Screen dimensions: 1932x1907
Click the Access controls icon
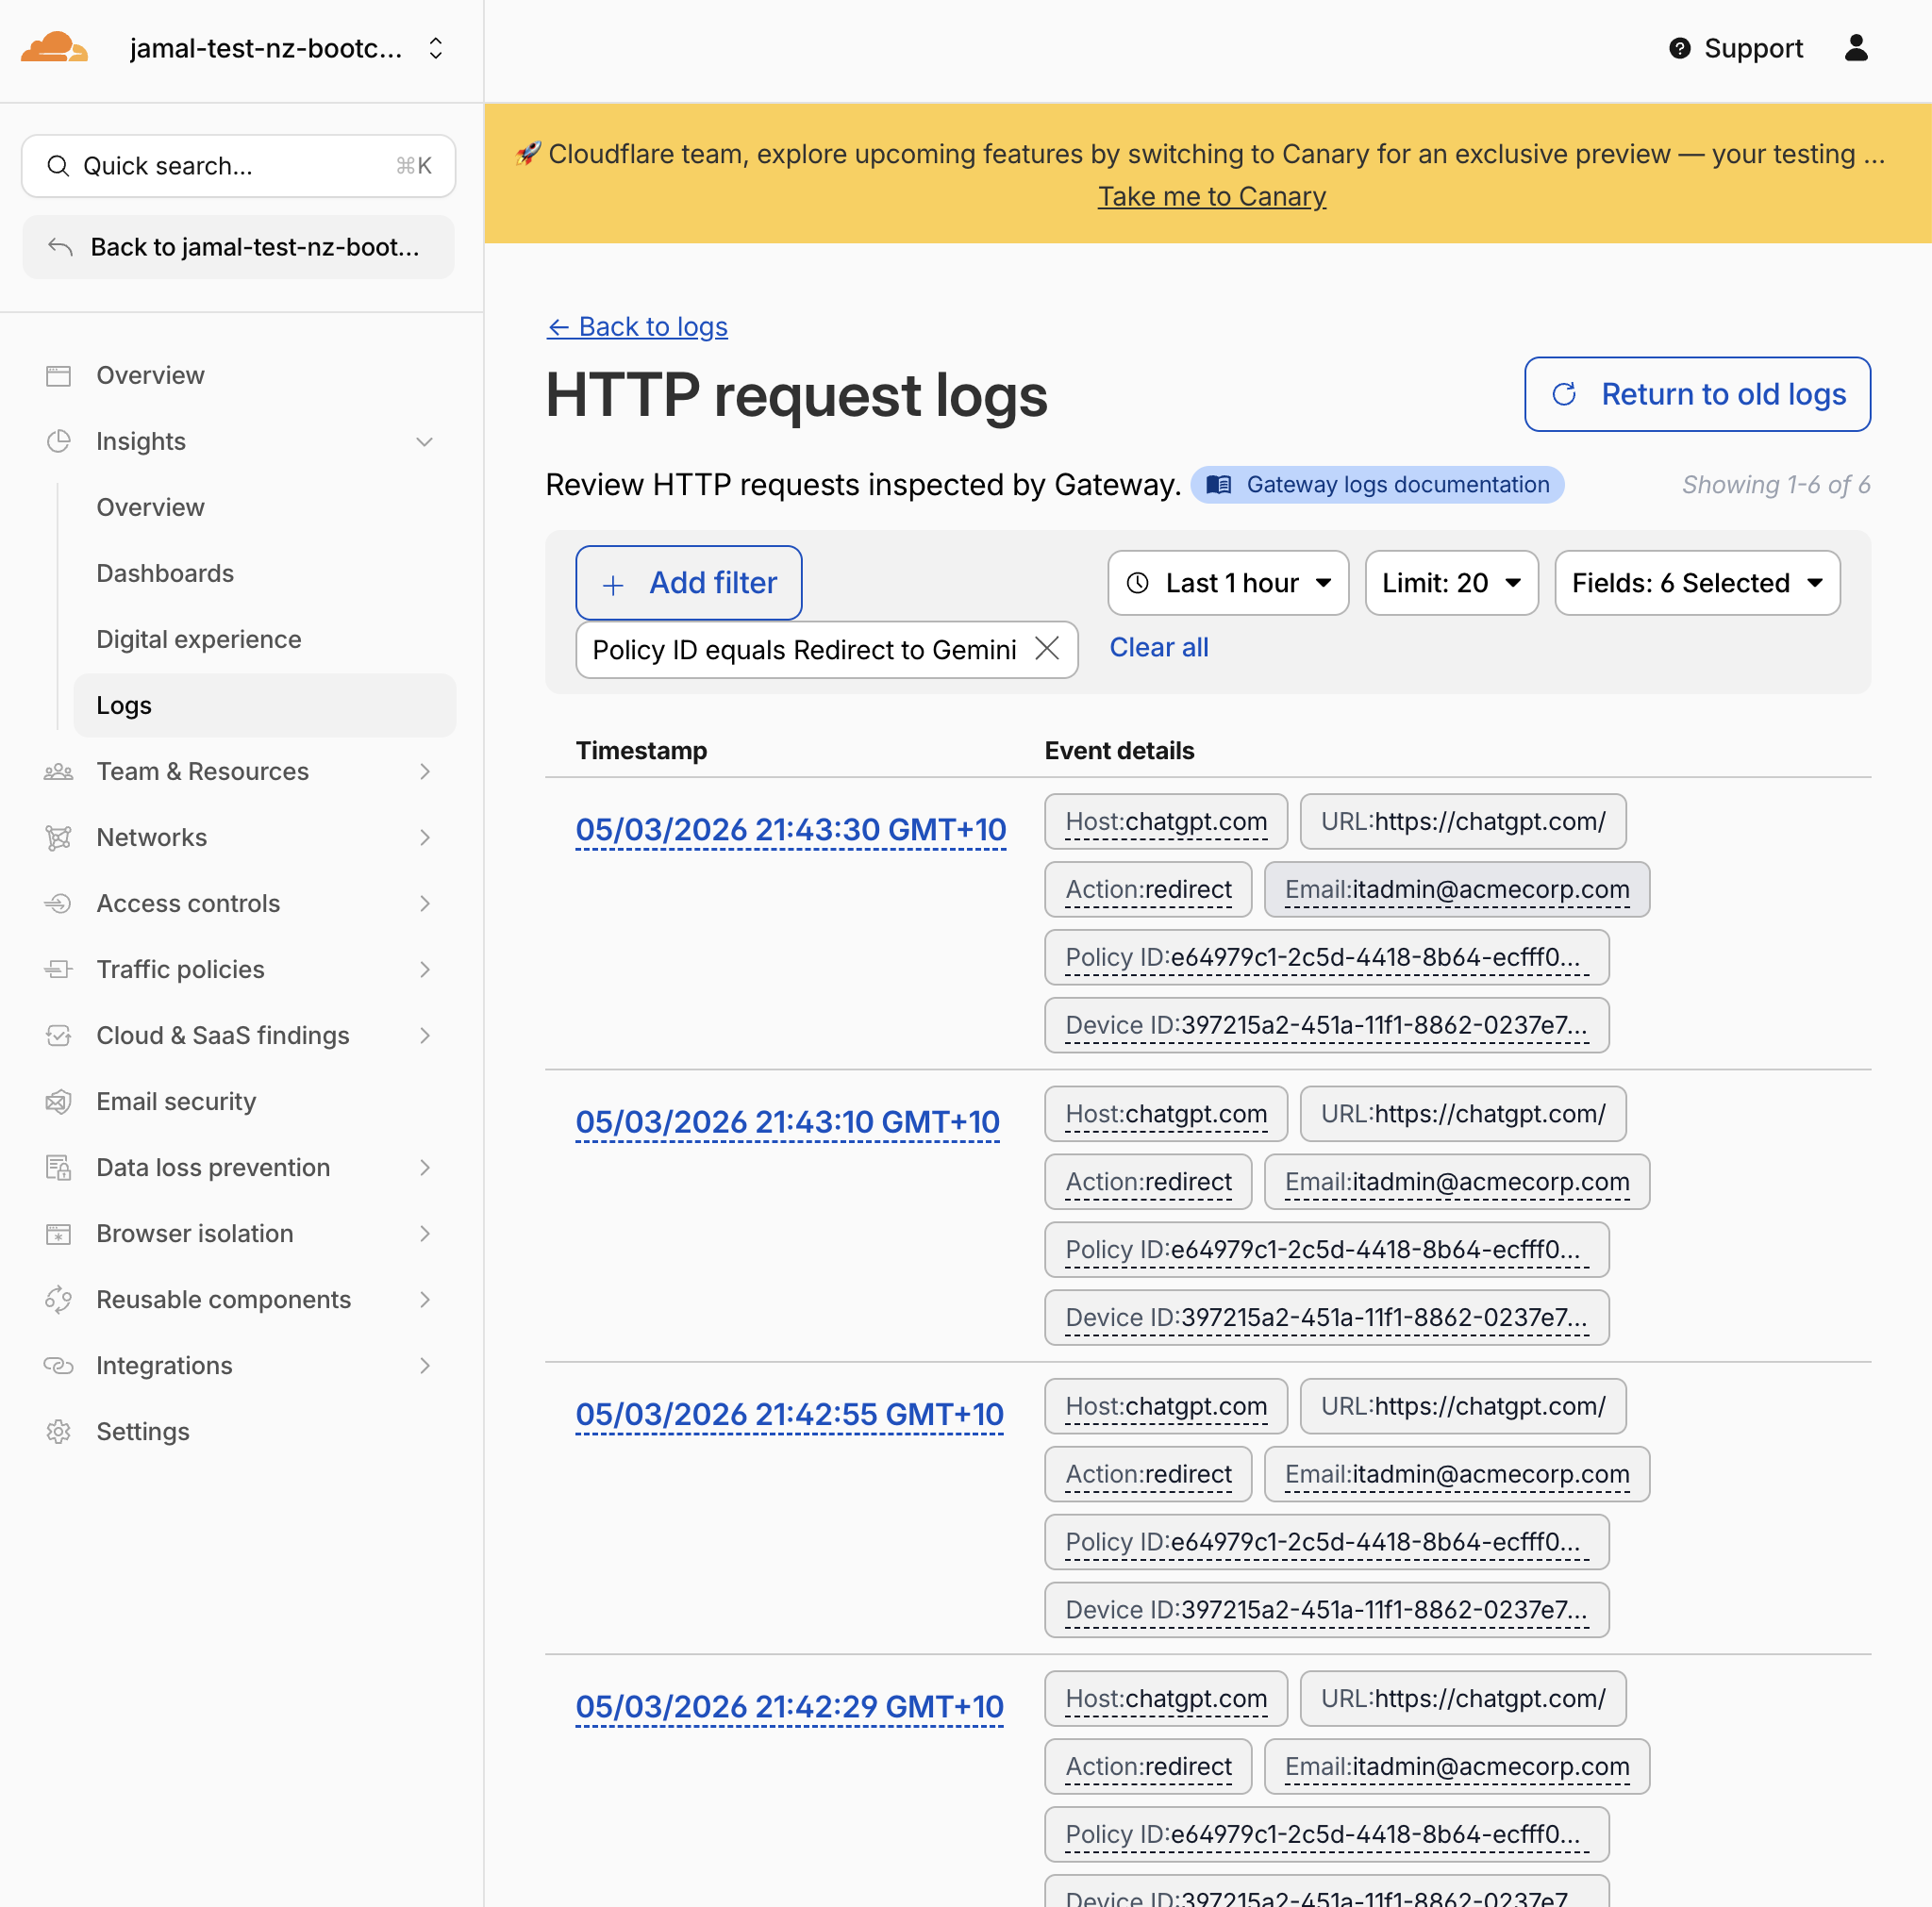coord(59,903)
